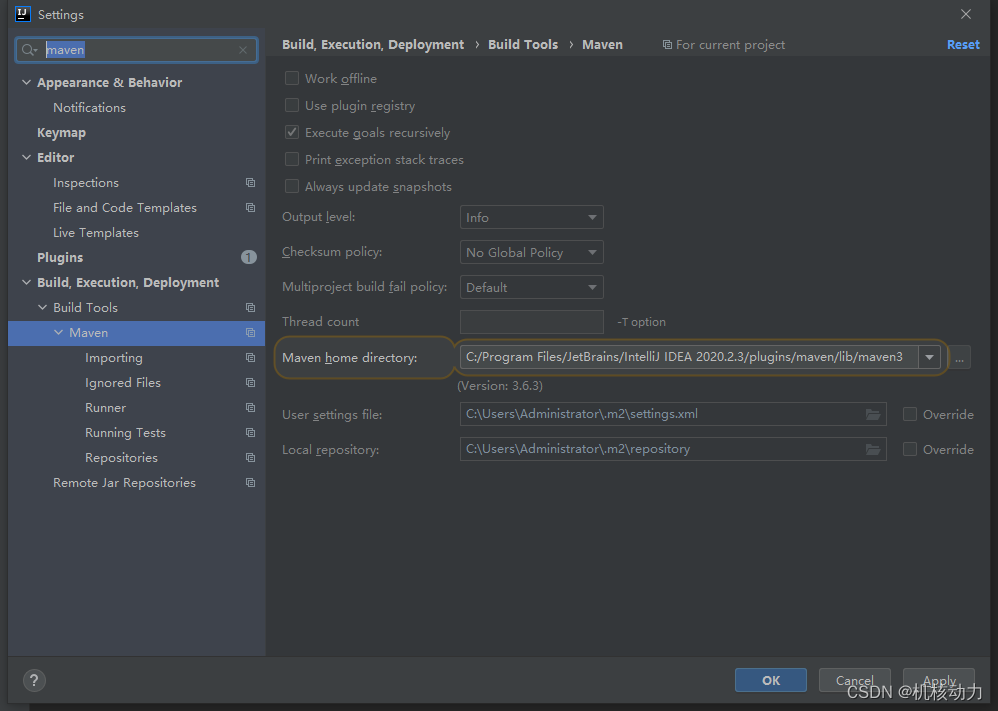Uncheck Execute goals recursively
Viewport: 998px width, 711px height.
click(292, 132)
